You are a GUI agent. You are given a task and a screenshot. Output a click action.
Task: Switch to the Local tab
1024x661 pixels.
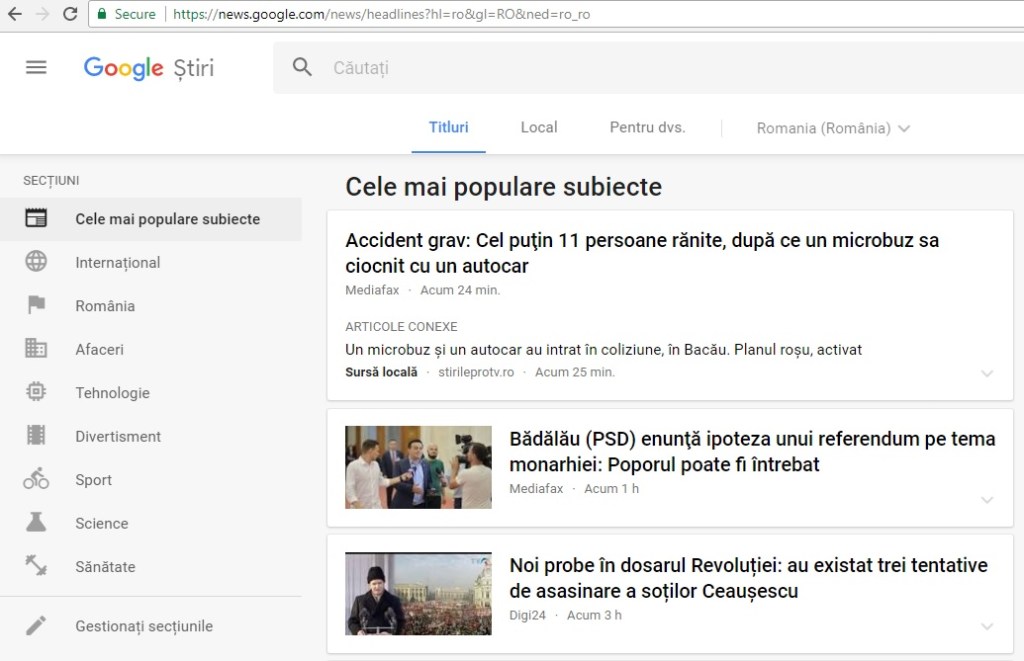coord(538,127)
